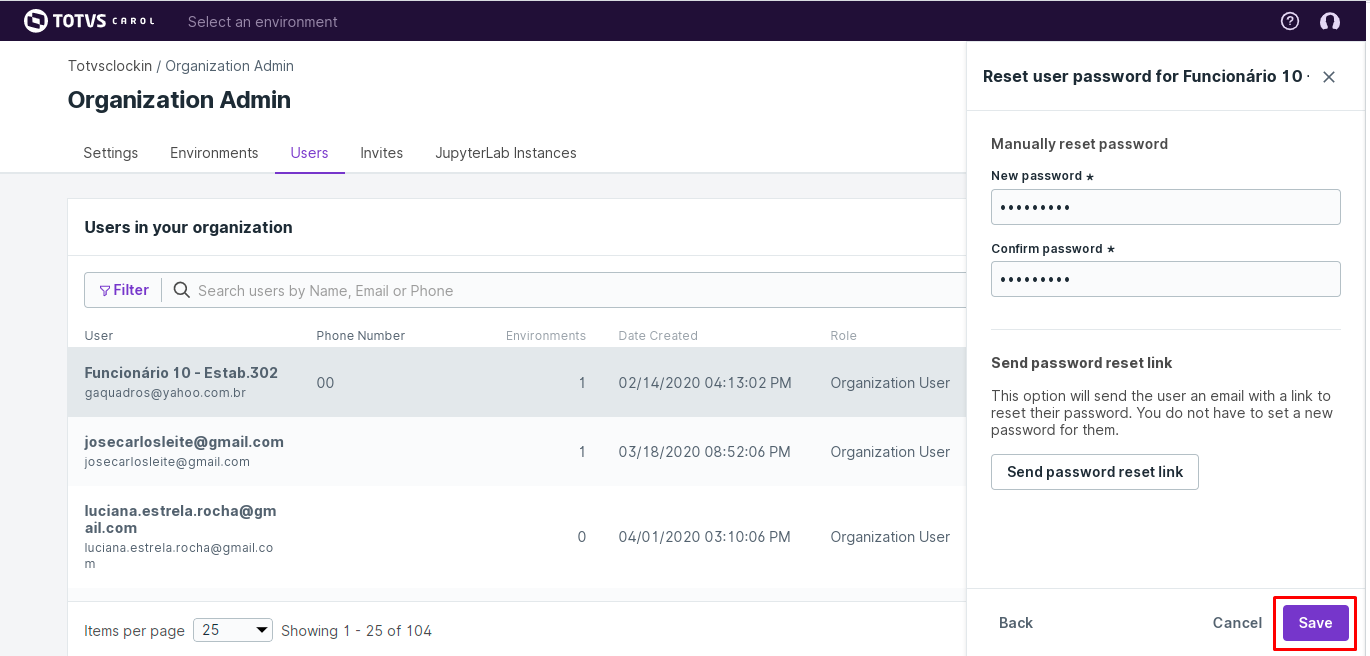Click the Back button
The image size is (1370, 656).
[1016, 623]
